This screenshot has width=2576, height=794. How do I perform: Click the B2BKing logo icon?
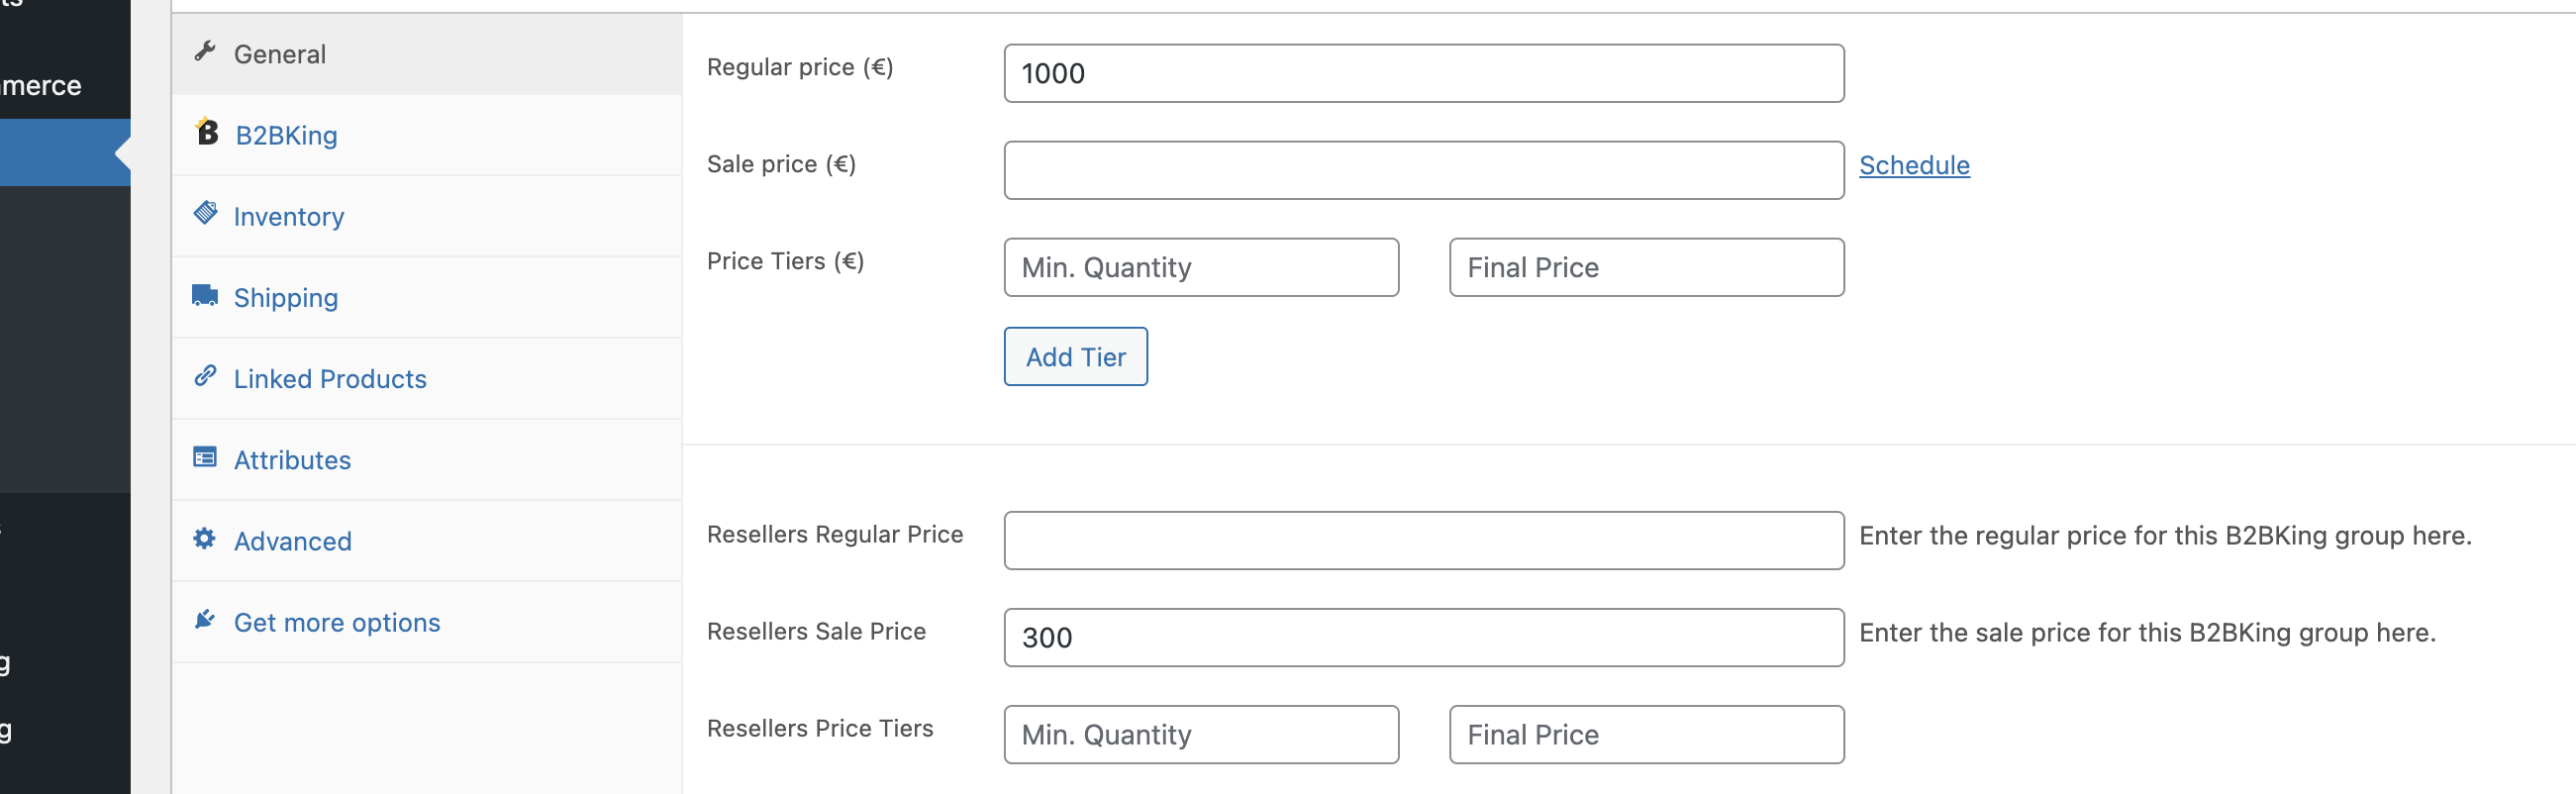[x=206, y=131]
